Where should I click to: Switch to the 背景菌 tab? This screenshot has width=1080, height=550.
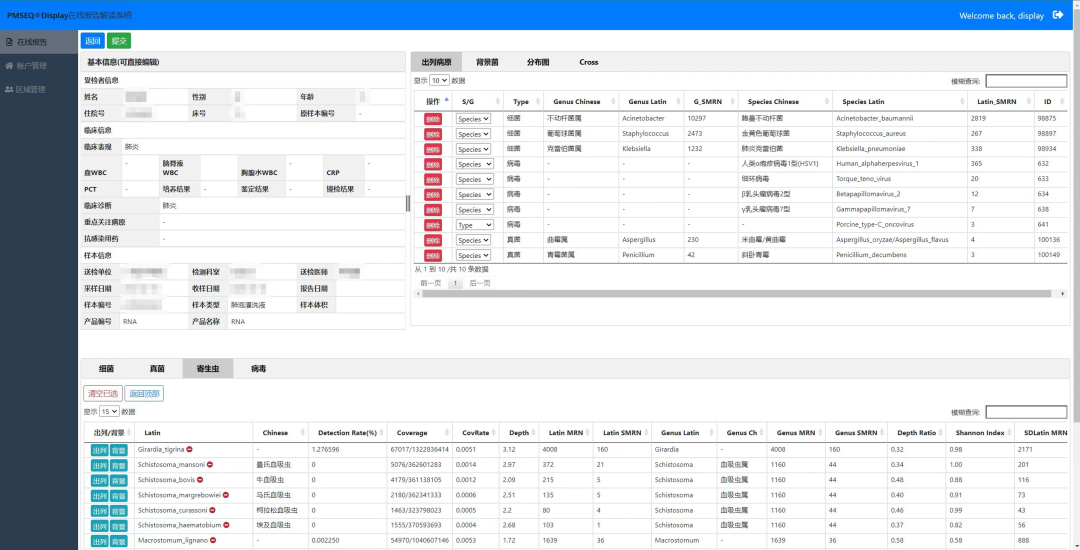(x=488, y=62)
